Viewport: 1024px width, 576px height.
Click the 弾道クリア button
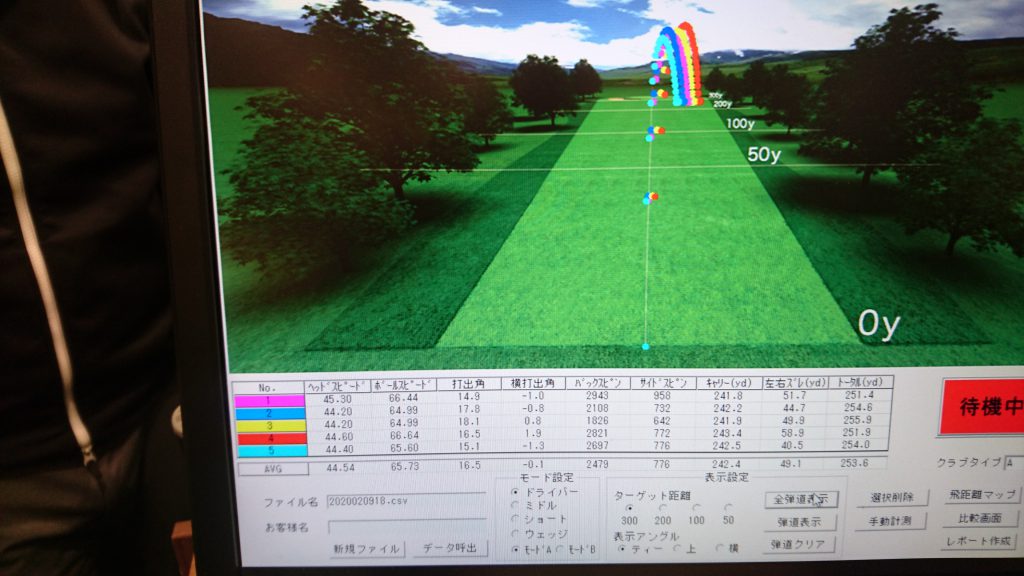pos(797,544)
